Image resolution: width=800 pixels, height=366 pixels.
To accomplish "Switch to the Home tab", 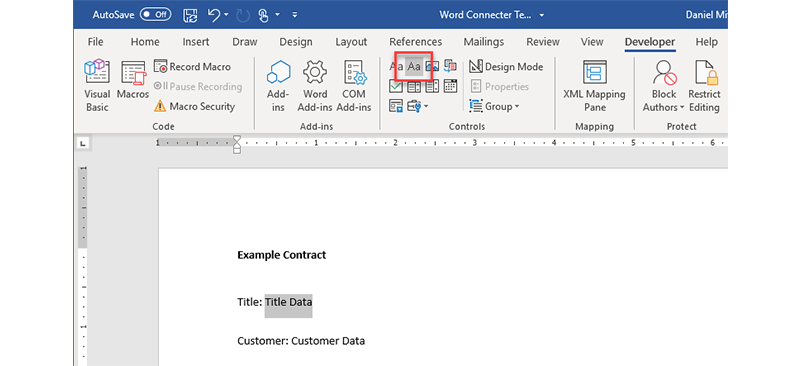I will point(145,42).
